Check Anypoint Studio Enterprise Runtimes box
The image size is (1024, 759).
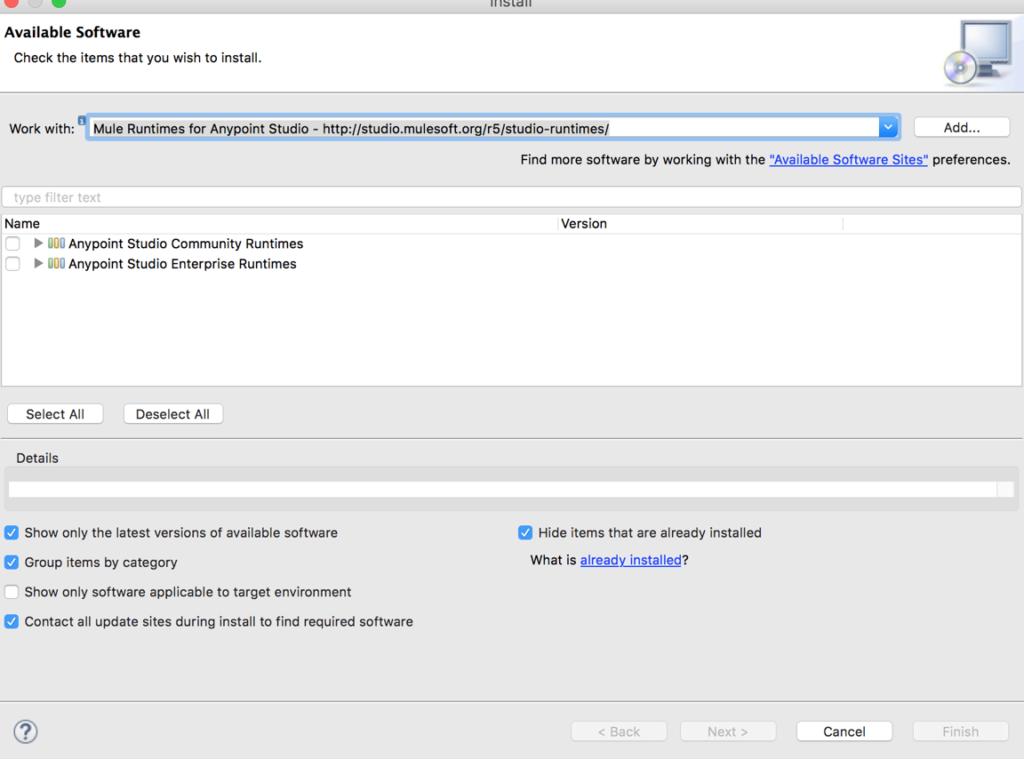coord(12,264)
